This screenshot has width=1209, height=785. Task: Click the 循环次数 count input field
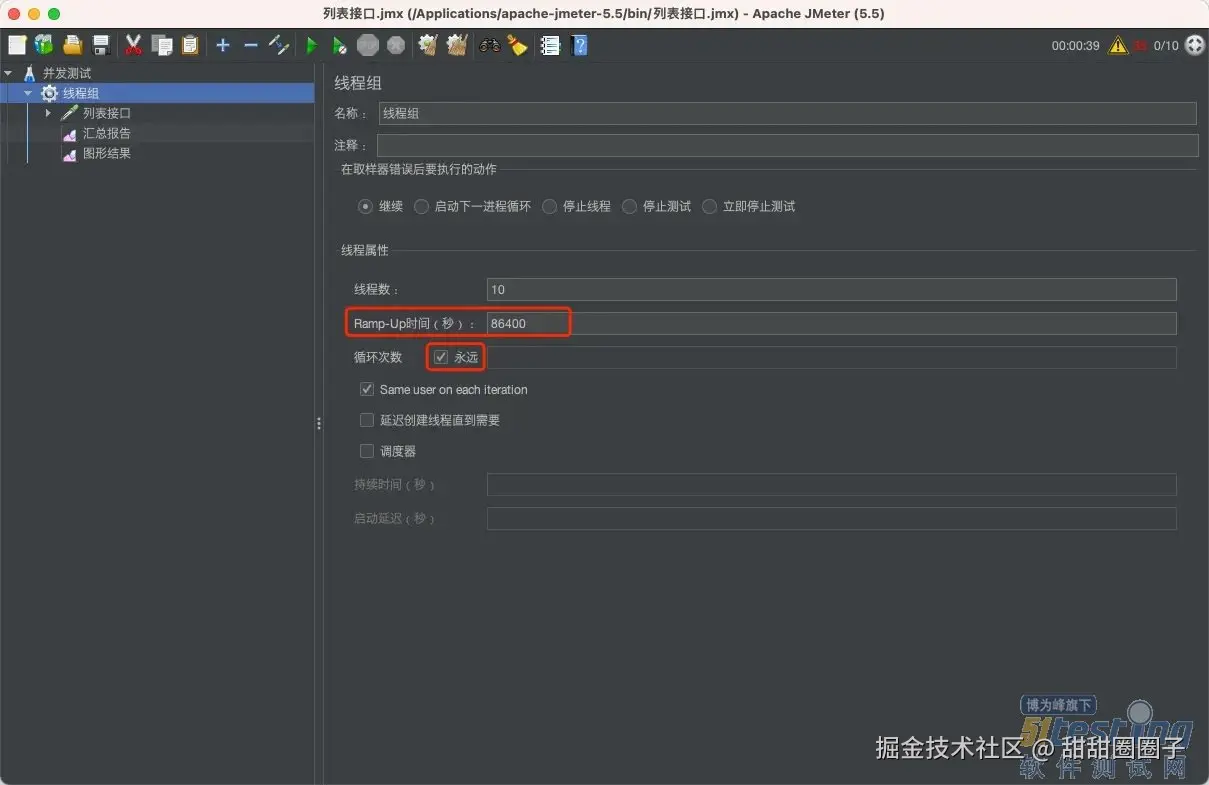point(830,357)
